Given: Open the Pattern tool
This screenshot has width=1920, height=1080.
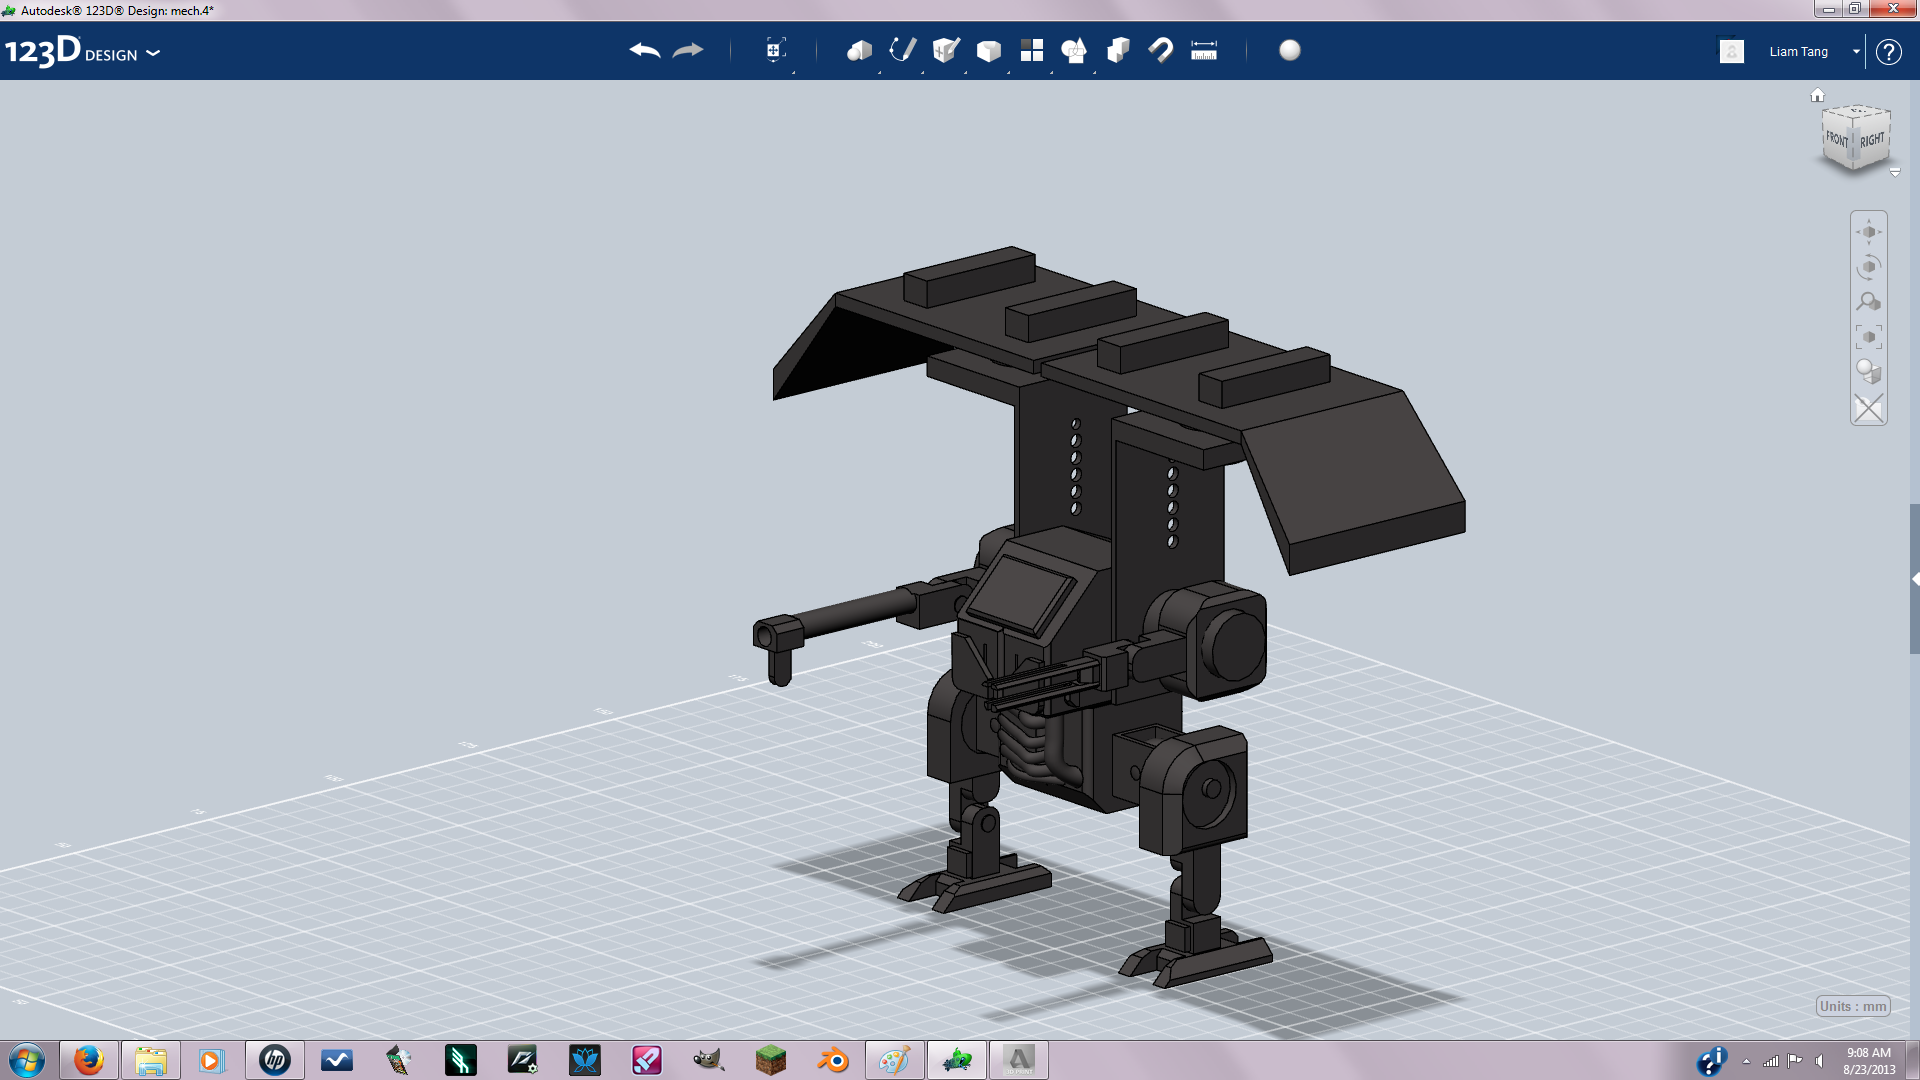Looking at the screenshot, I should [1031, 50].
